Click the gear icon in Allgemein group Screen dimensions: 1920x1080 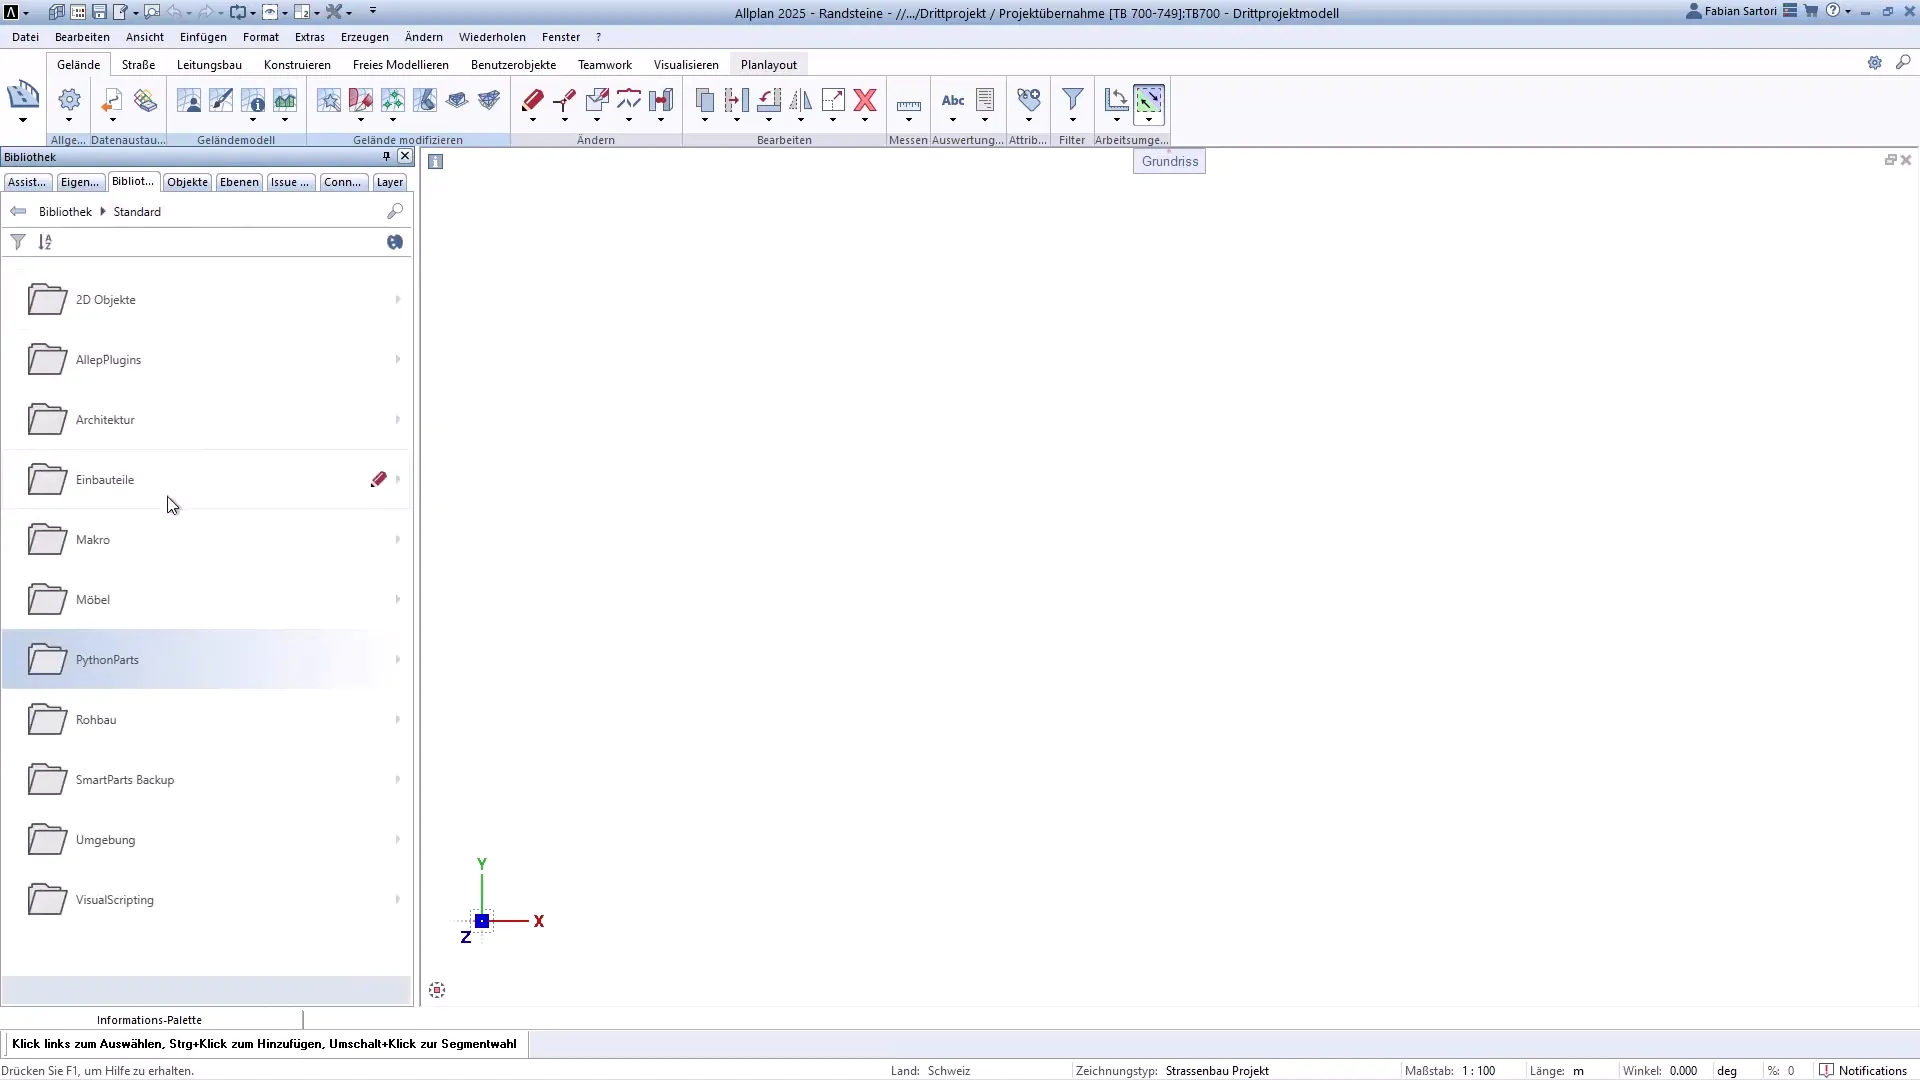pos(68,100)
